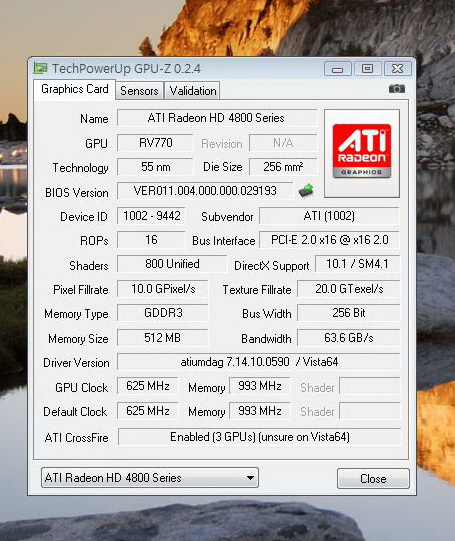Minimize the GPU-Z window

[x=338, y=69]
